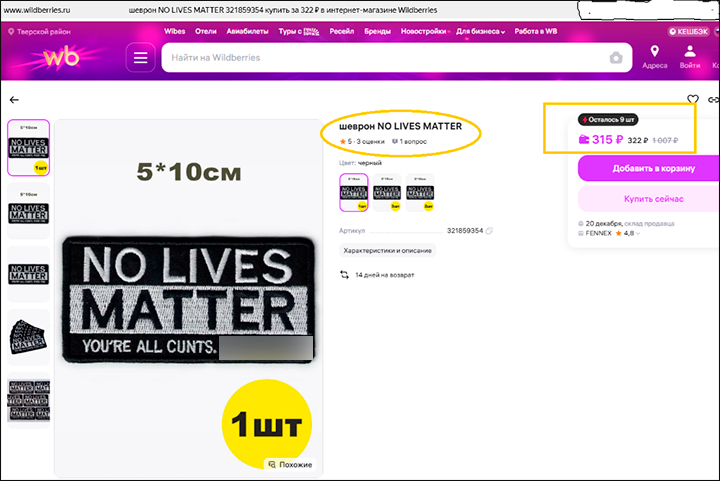Copy article number 321859354 via copy icon
Screen dimensions: 720x481
pyautogui.click(x=490, y=231)
